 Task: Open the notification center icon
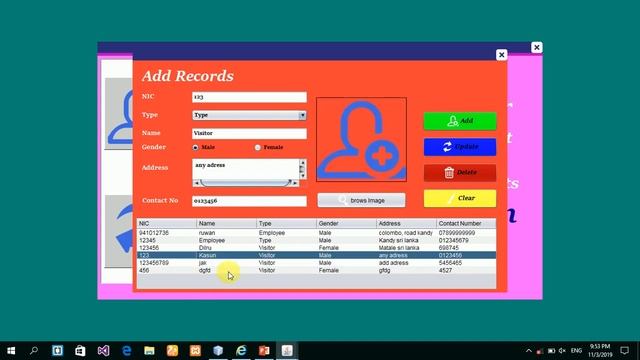(624, 351)
